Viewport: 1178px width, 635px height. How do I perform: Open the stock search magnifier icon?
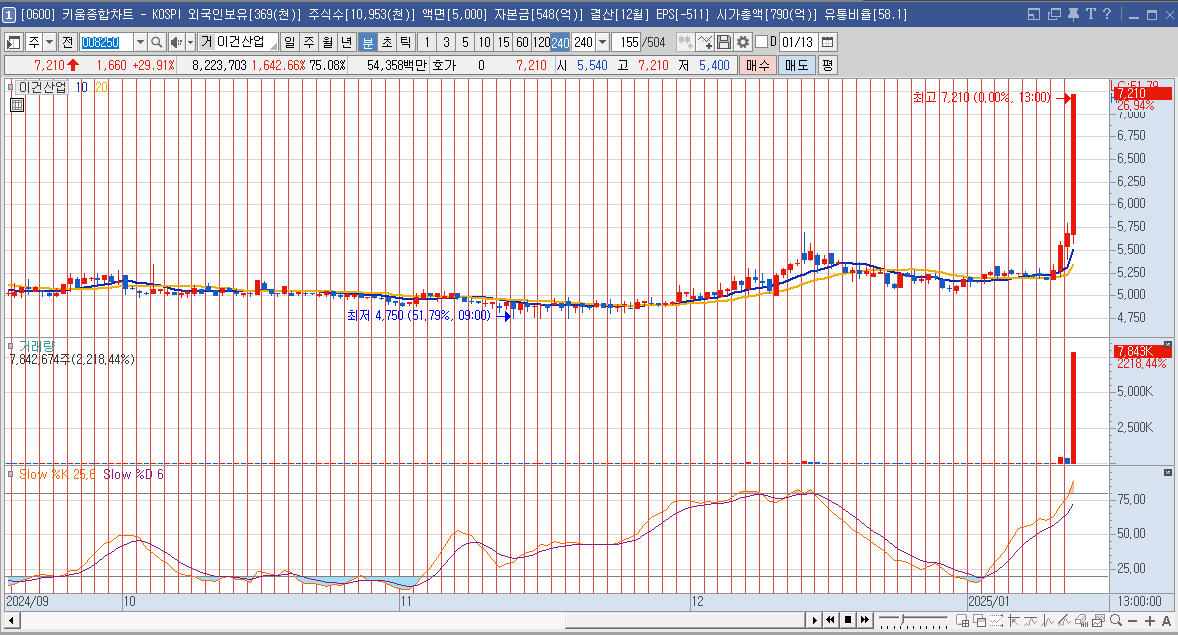click(156, 42)
